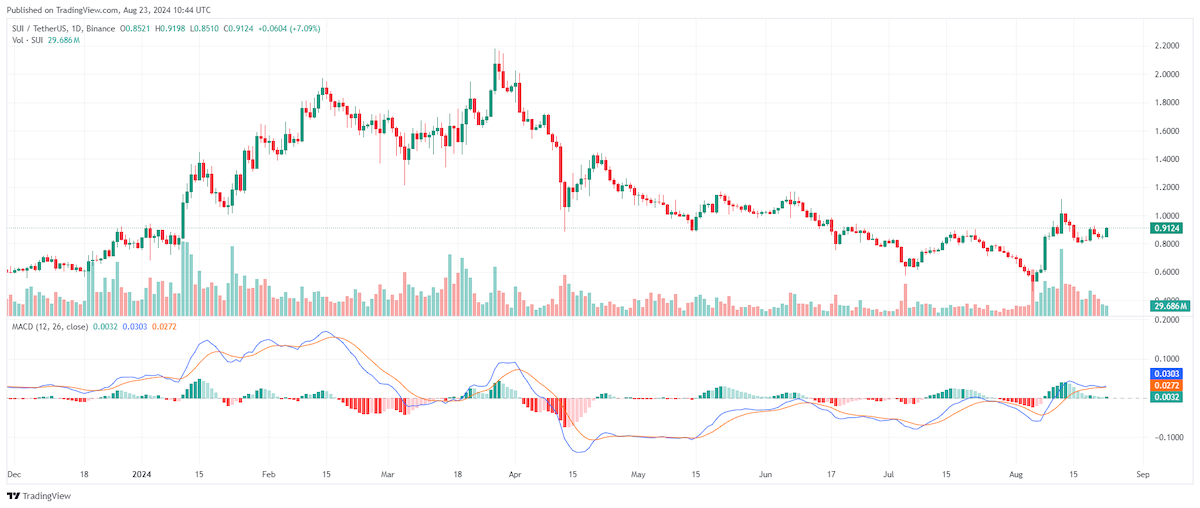The image size is (1200, 508).
Task: Click the Jul label on time axis
Action: click(x=890, y=475)
